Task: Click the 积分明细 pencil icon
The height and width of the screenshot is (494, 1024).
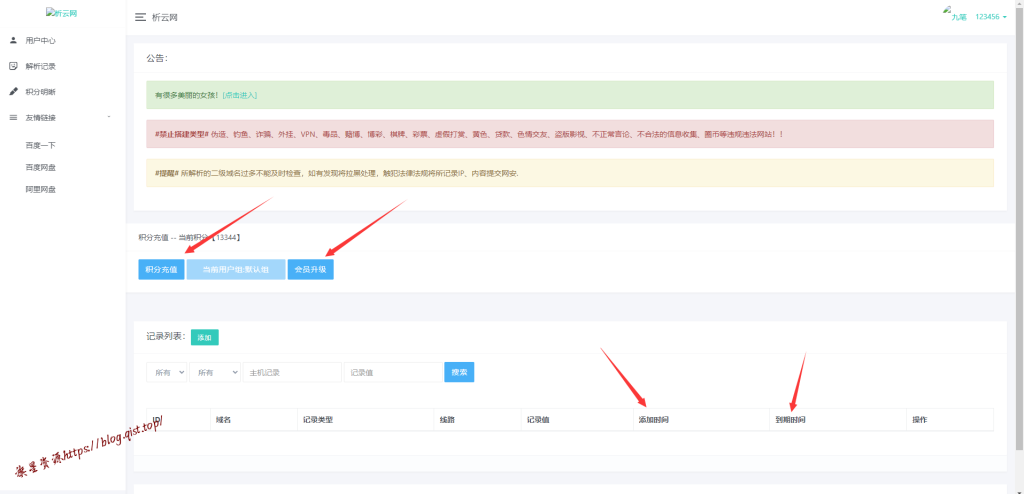Action: [x=13, y=92]
